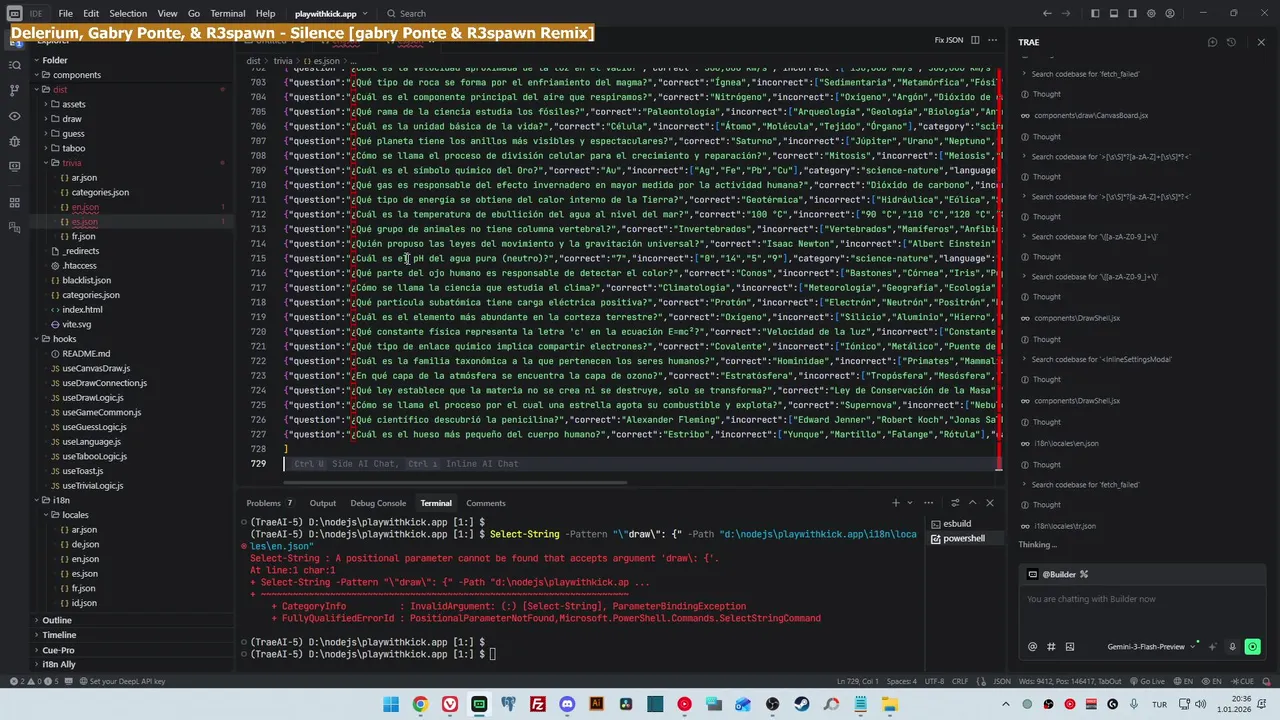
Task: Open chat history in the TRAE panel
Action: 1231,42
